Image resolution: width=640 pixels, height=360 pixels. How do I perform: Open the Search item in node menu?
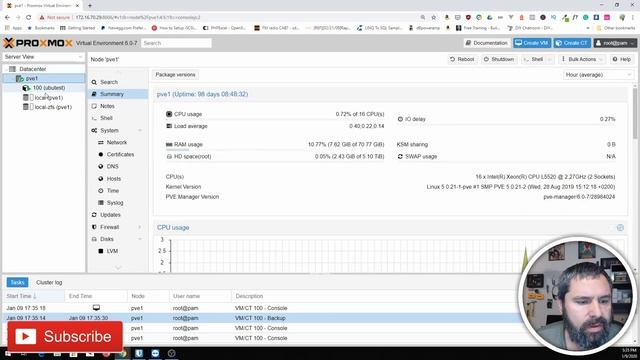click(109, 82)
